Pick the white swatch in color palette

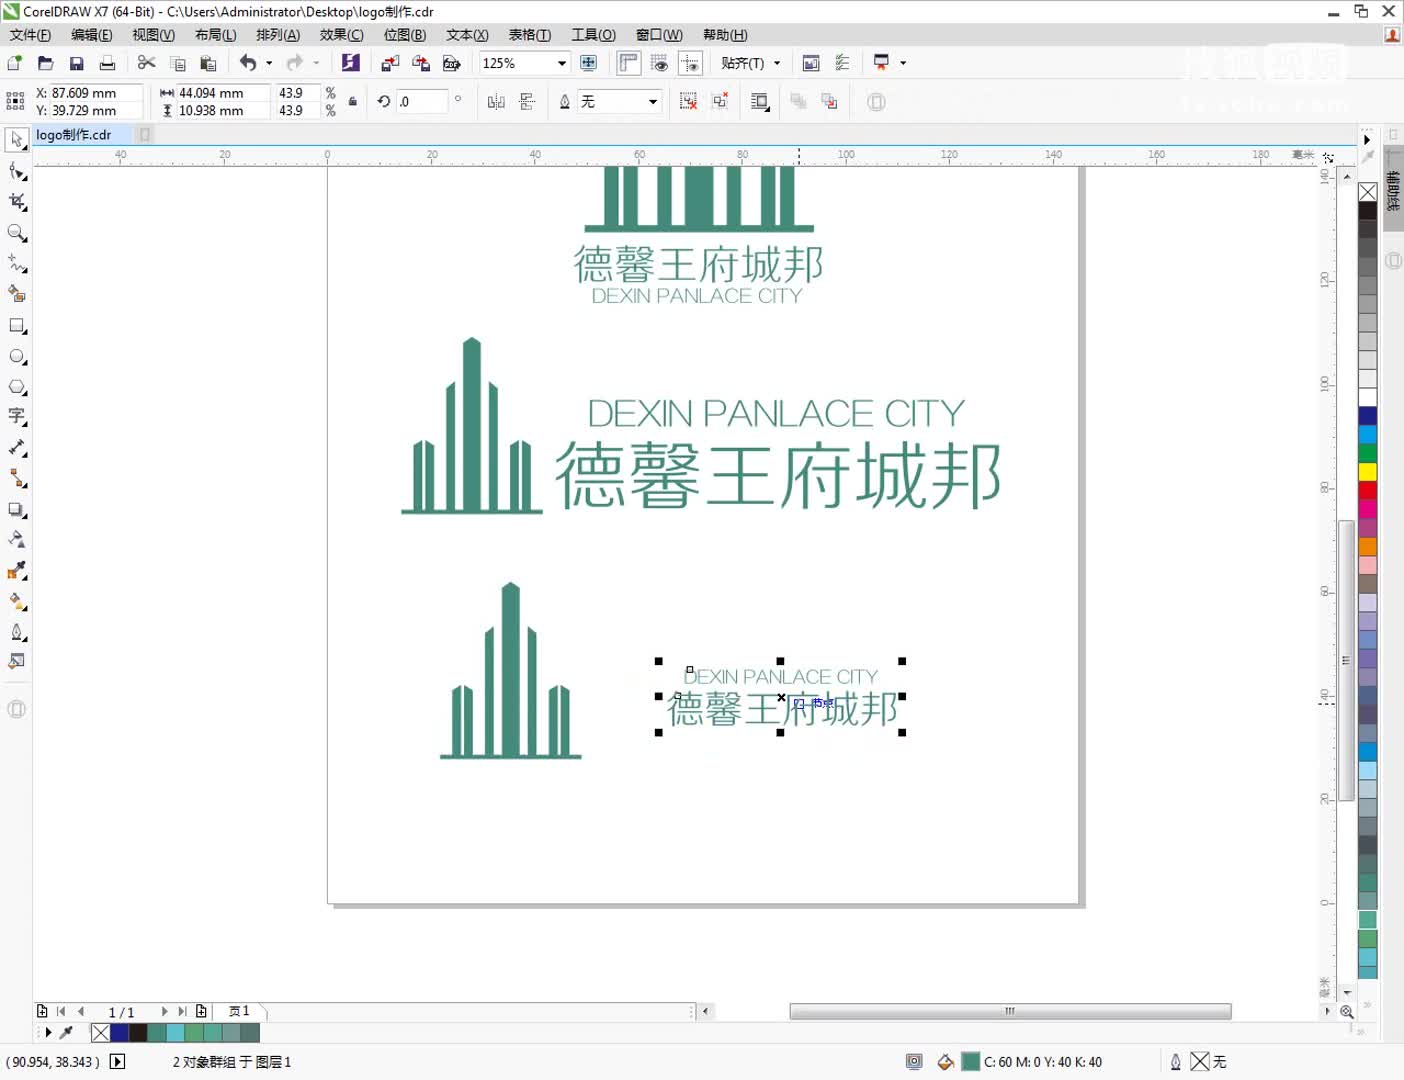pos(1367,397)
